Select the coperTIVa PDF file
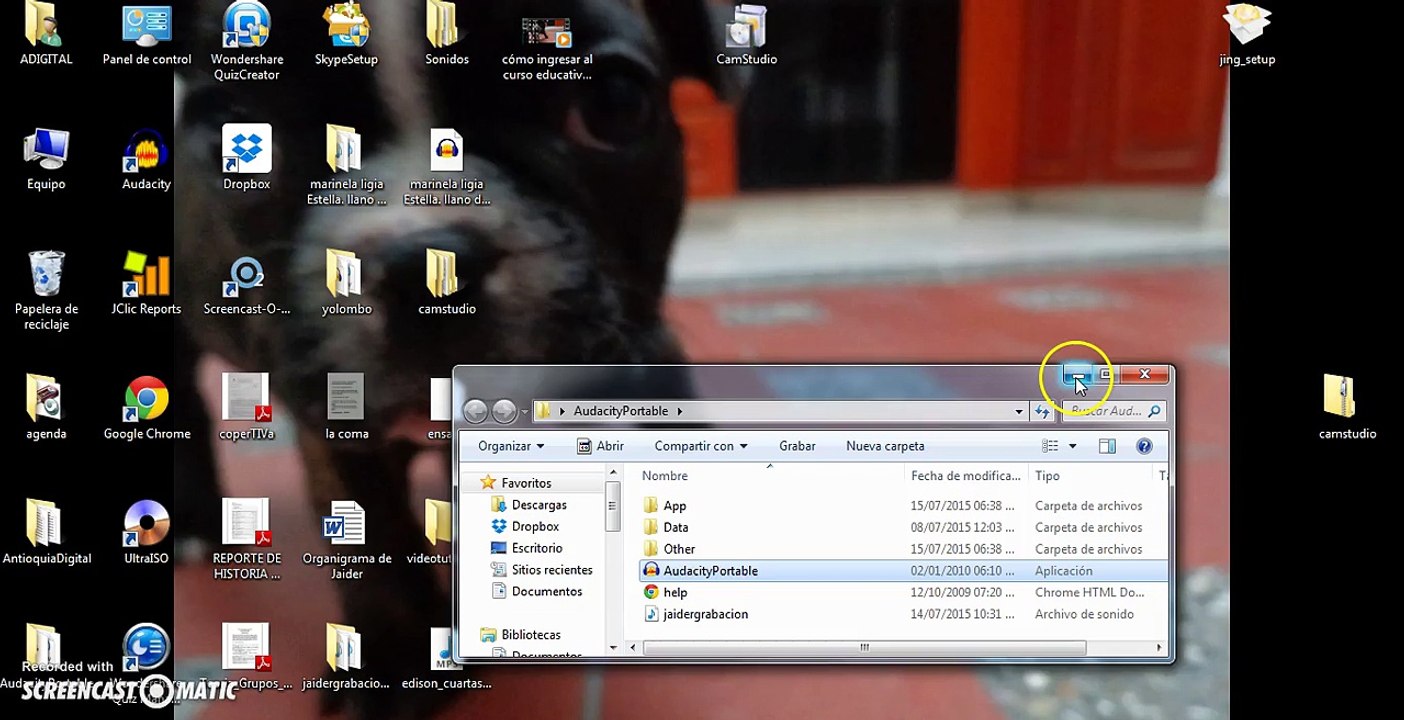The height and width of the screenshot is (720, 1404). click(x=246, y=408)
